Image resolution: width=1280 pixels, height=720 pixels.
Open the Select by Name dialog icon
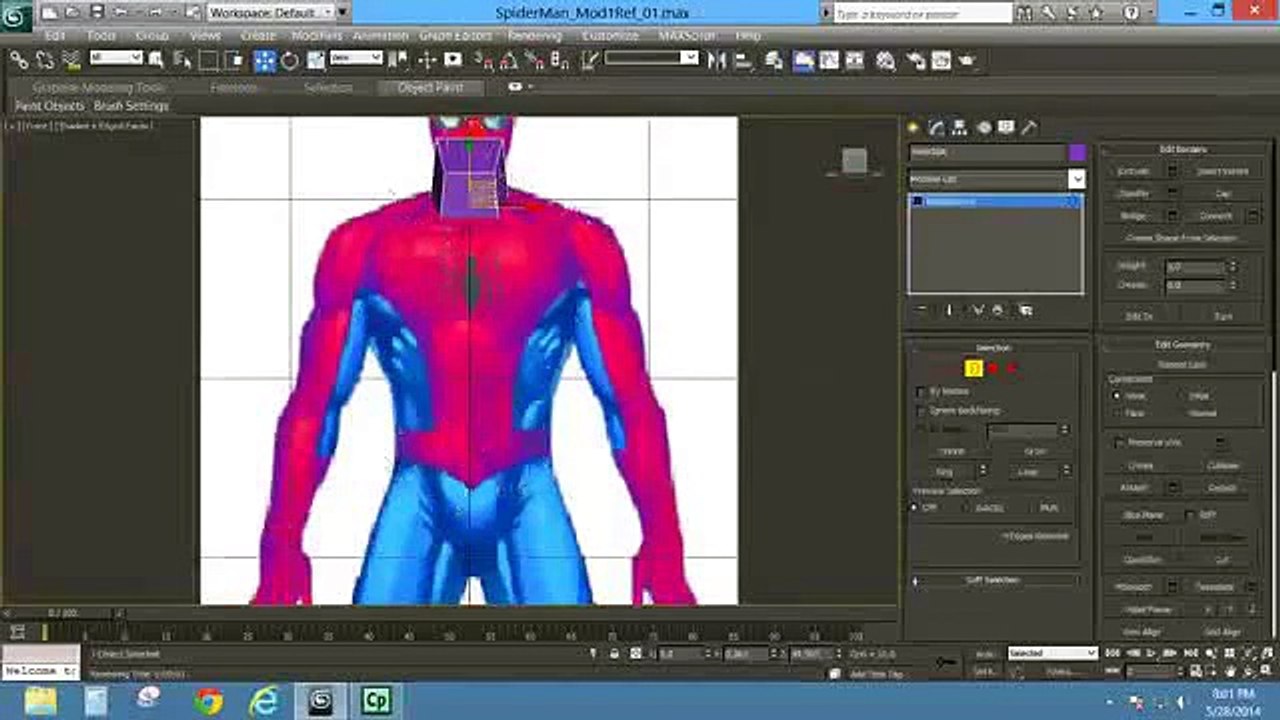(x=183, y=60)
